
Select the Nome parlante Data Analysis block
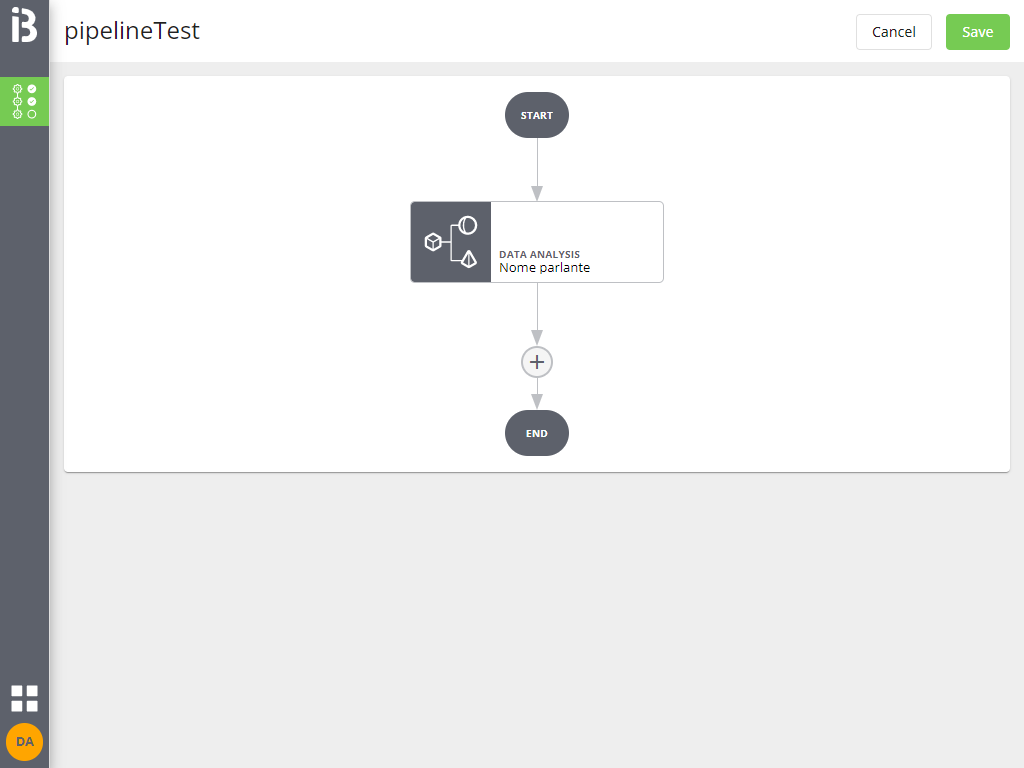point(576,242)
